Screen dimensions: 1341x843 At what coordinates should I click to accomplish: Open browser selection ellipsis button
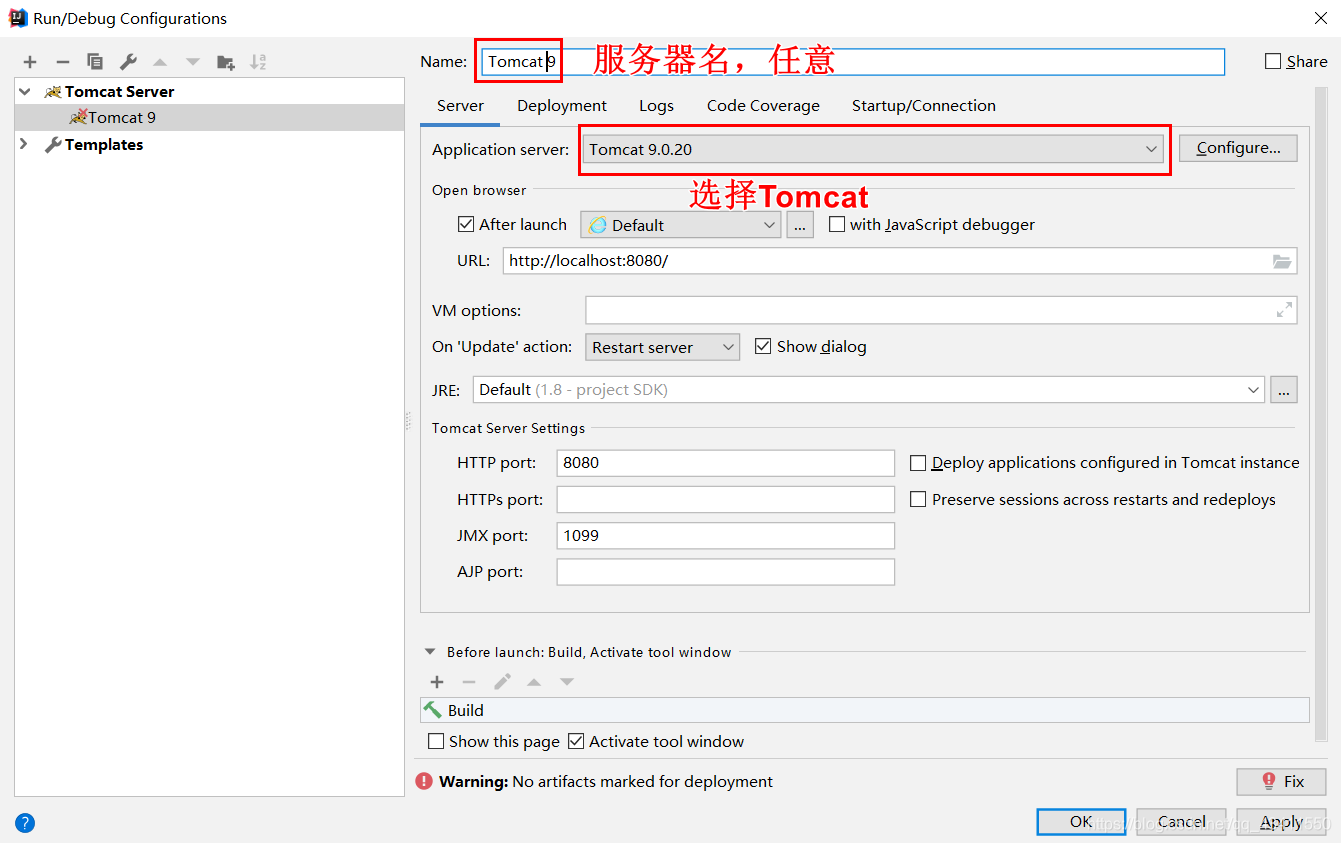800,225
